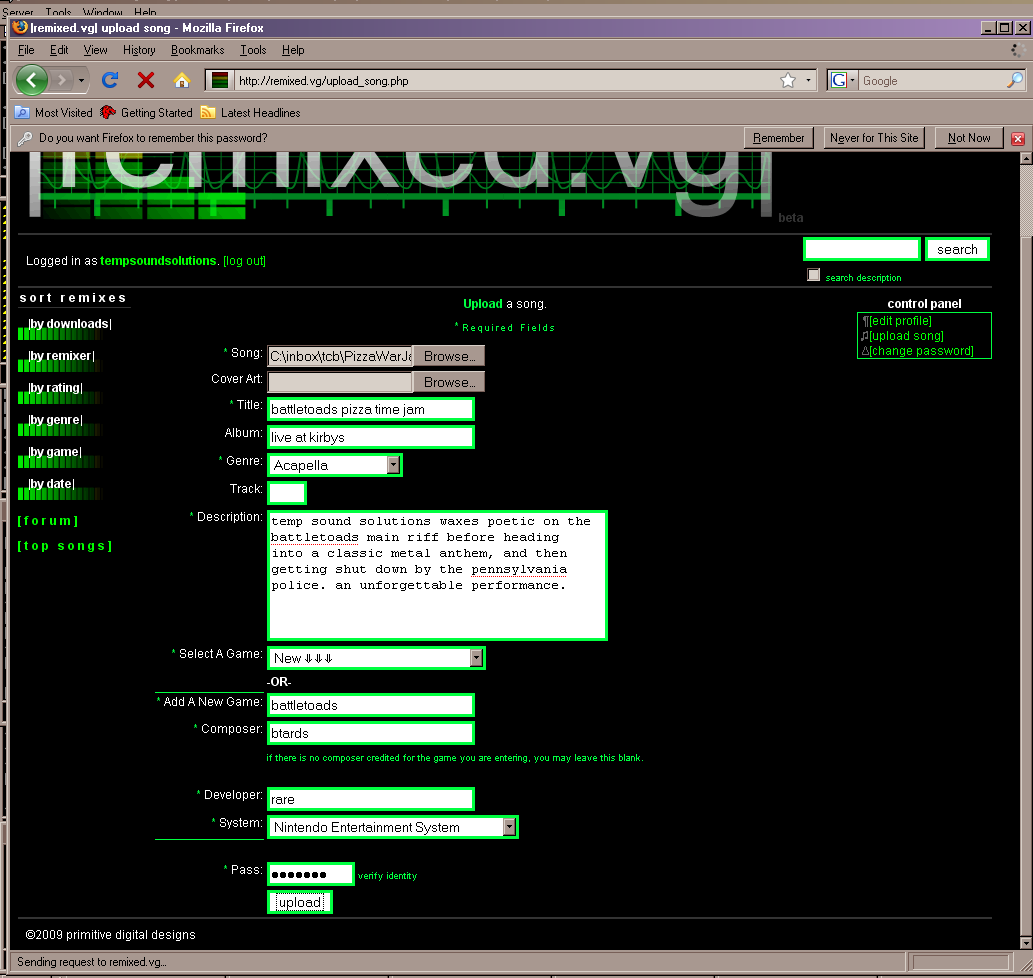Open the top songs link
Screen dimensions: 1033x978
point(65,546)
